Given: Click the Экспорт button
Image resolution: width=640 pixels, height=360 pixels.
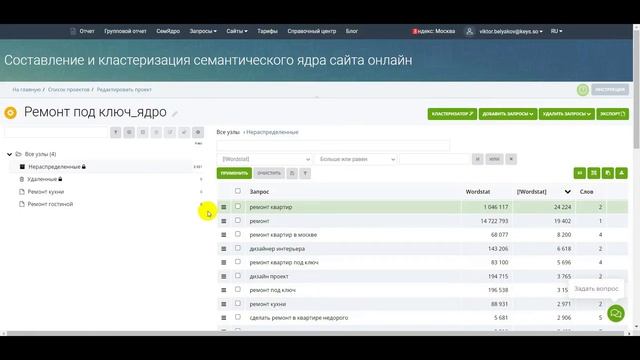Looking at the screenshot, I should point(612,114).
